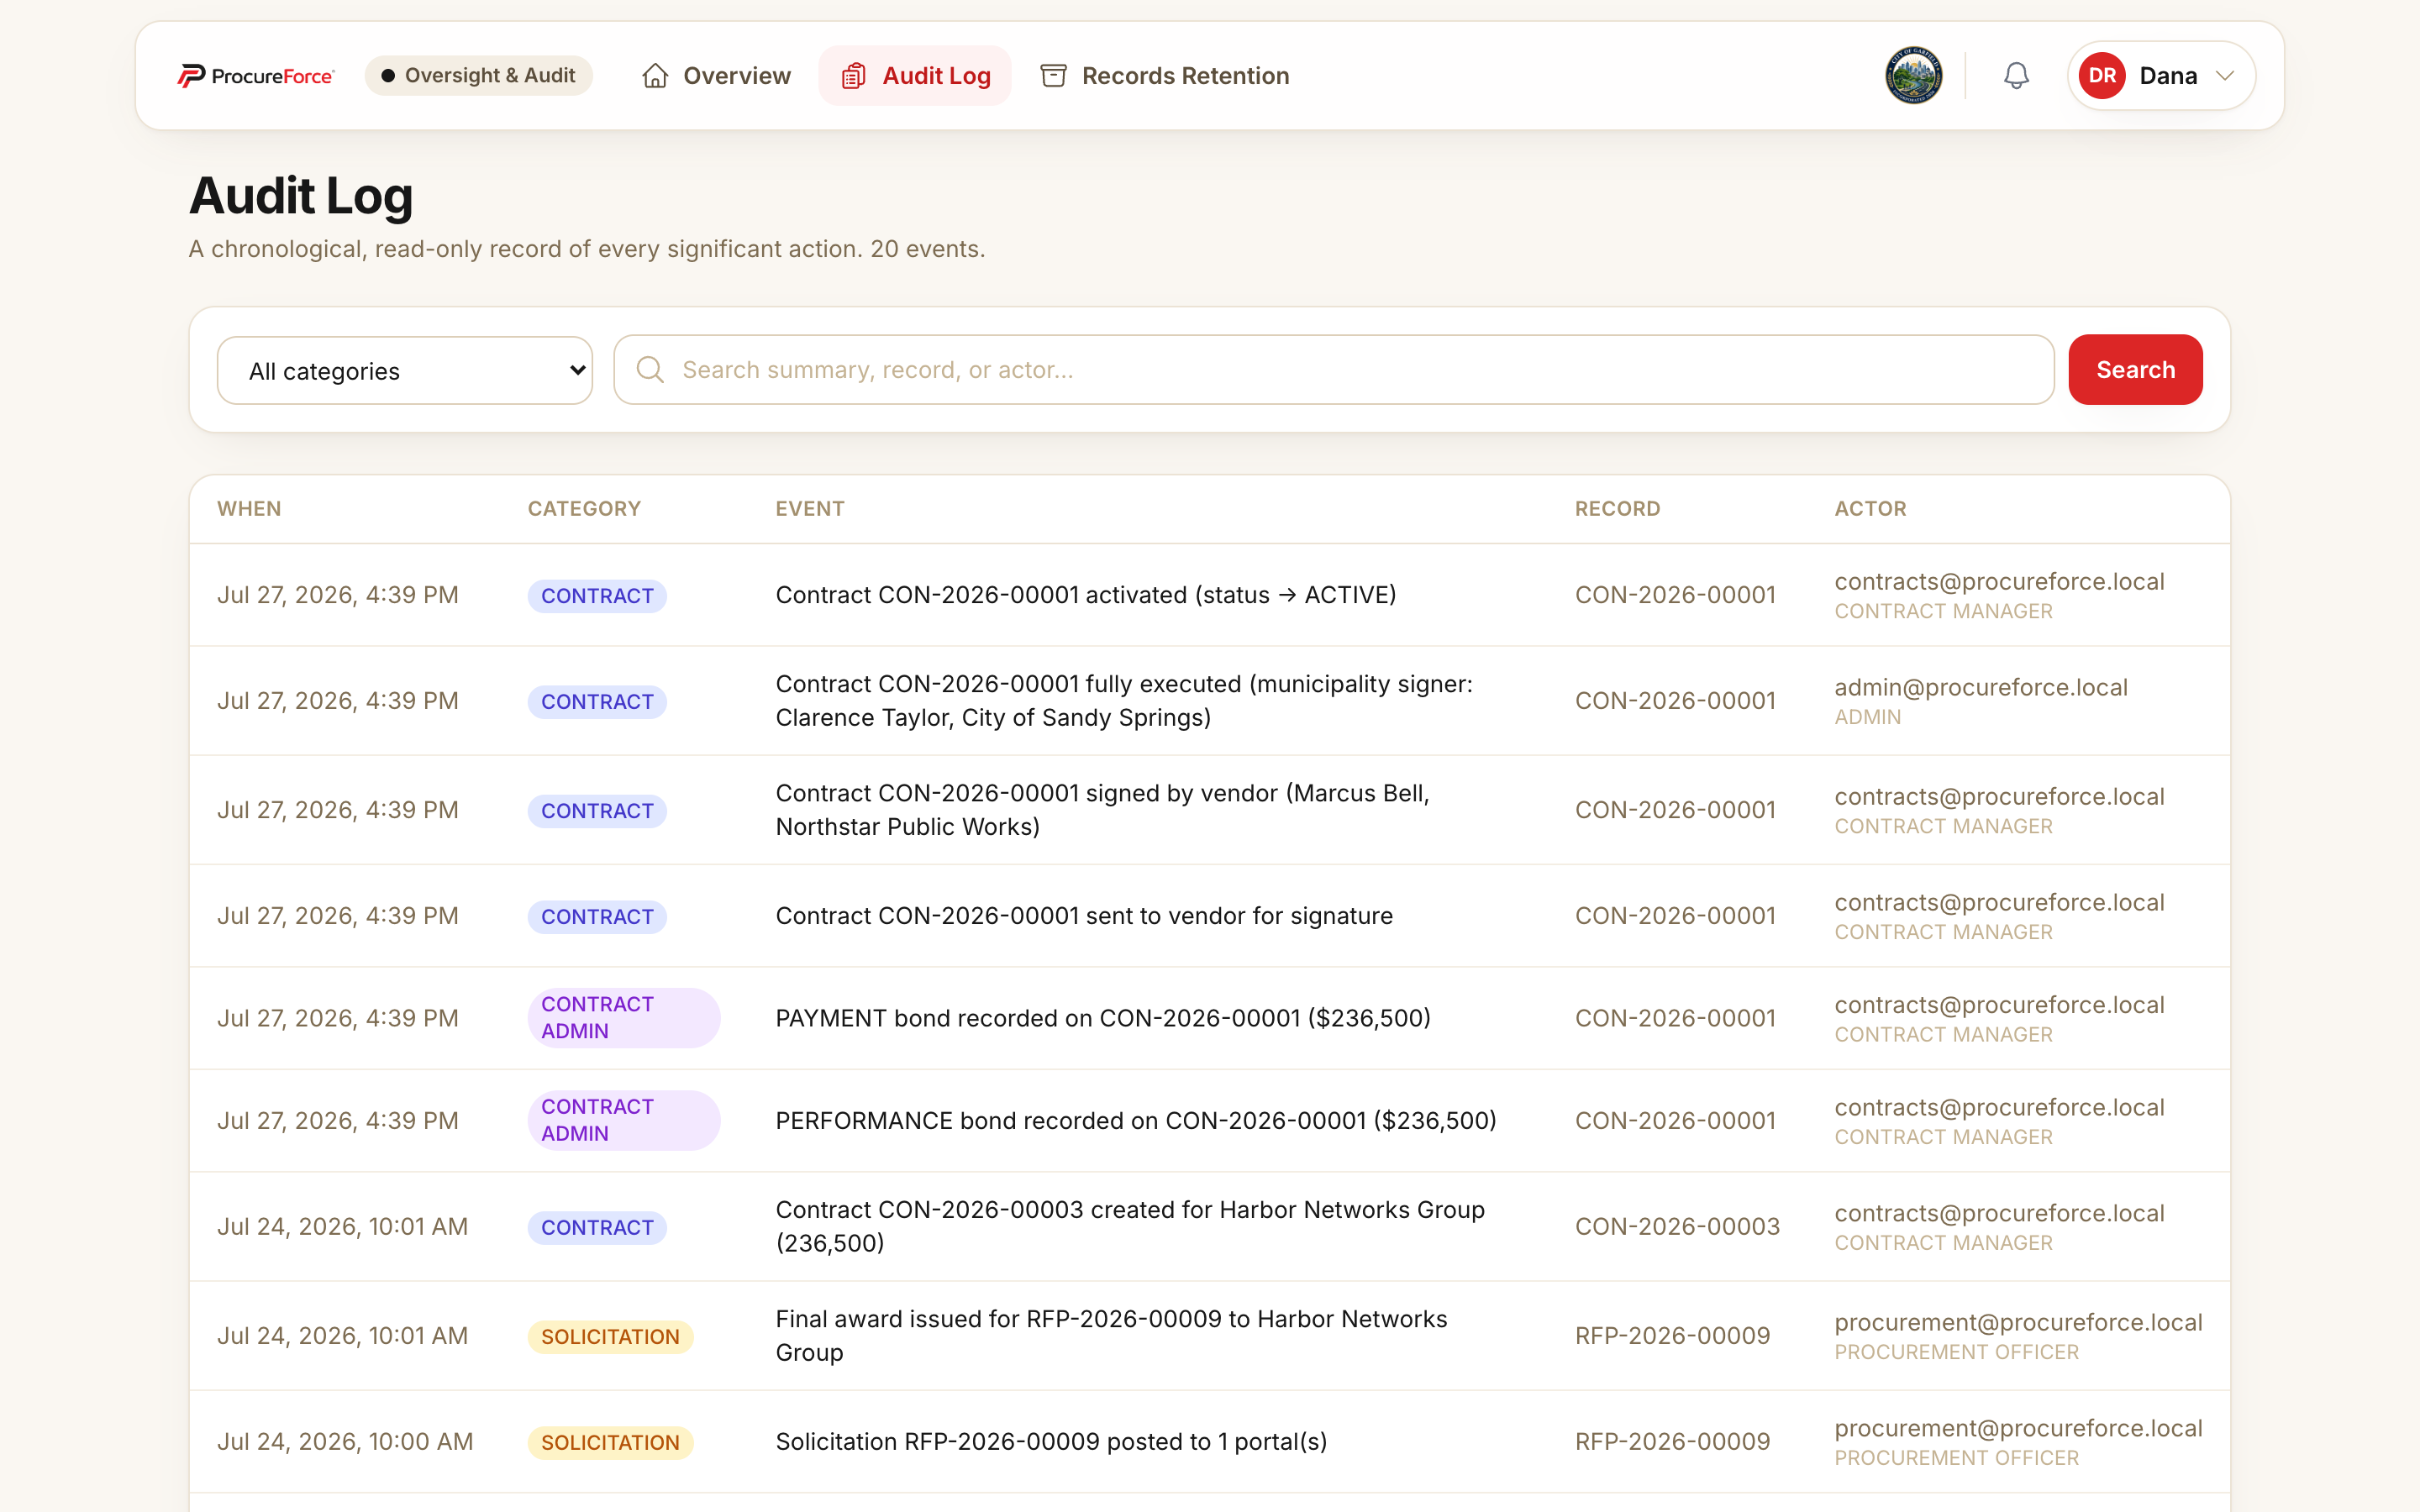Open the Overview tab
The width and height of the screenshot is (2420, 1512).
pos(716,76)
